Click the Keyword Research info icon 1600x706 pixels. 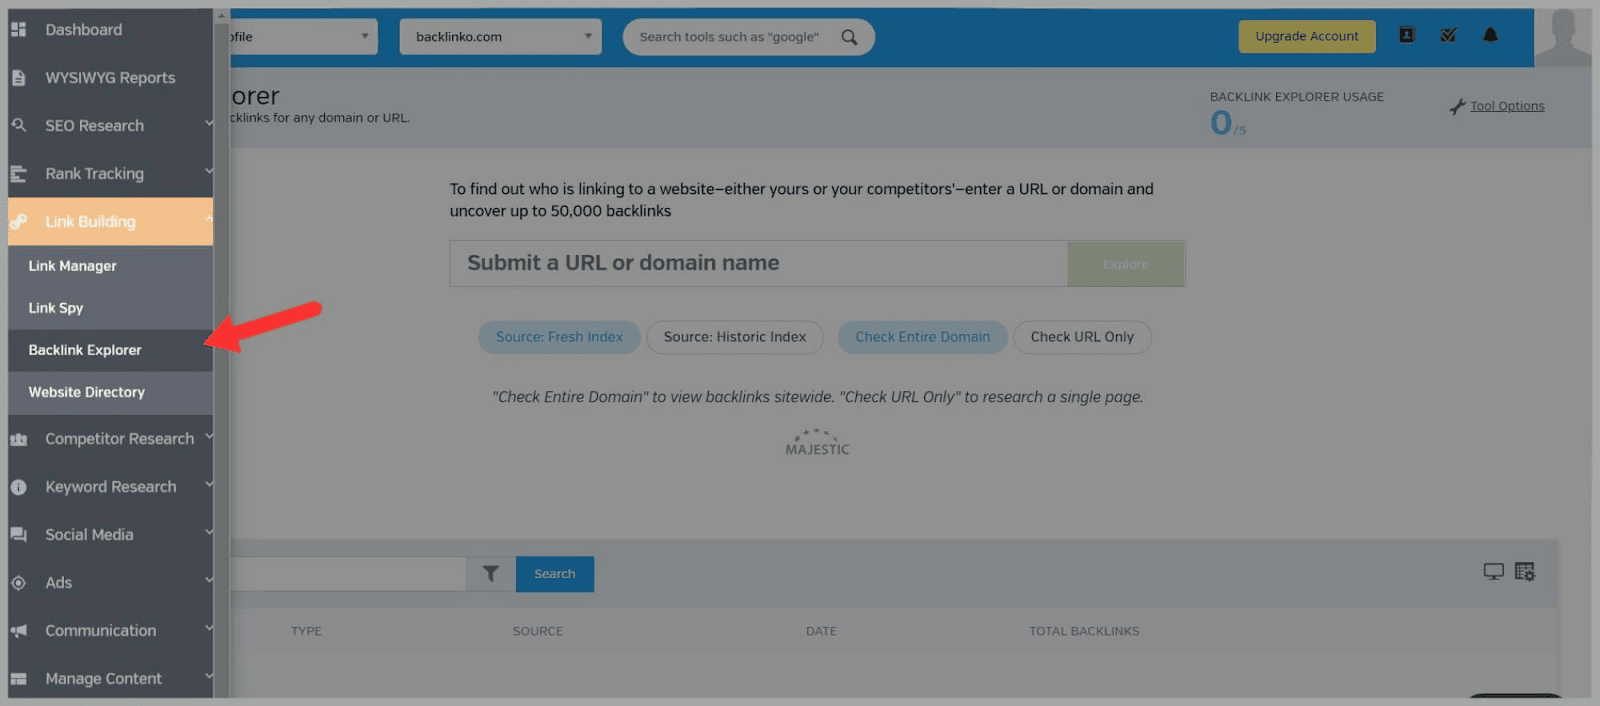point(18,487)
